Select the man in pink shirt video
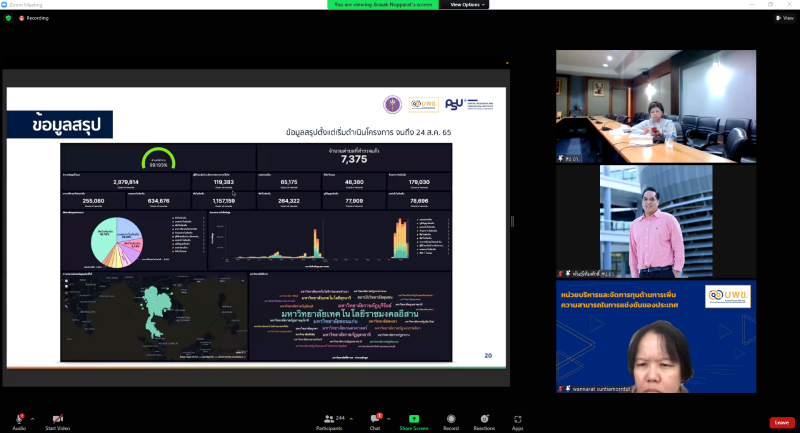The image size is (800, 433). tap(655, 221)
